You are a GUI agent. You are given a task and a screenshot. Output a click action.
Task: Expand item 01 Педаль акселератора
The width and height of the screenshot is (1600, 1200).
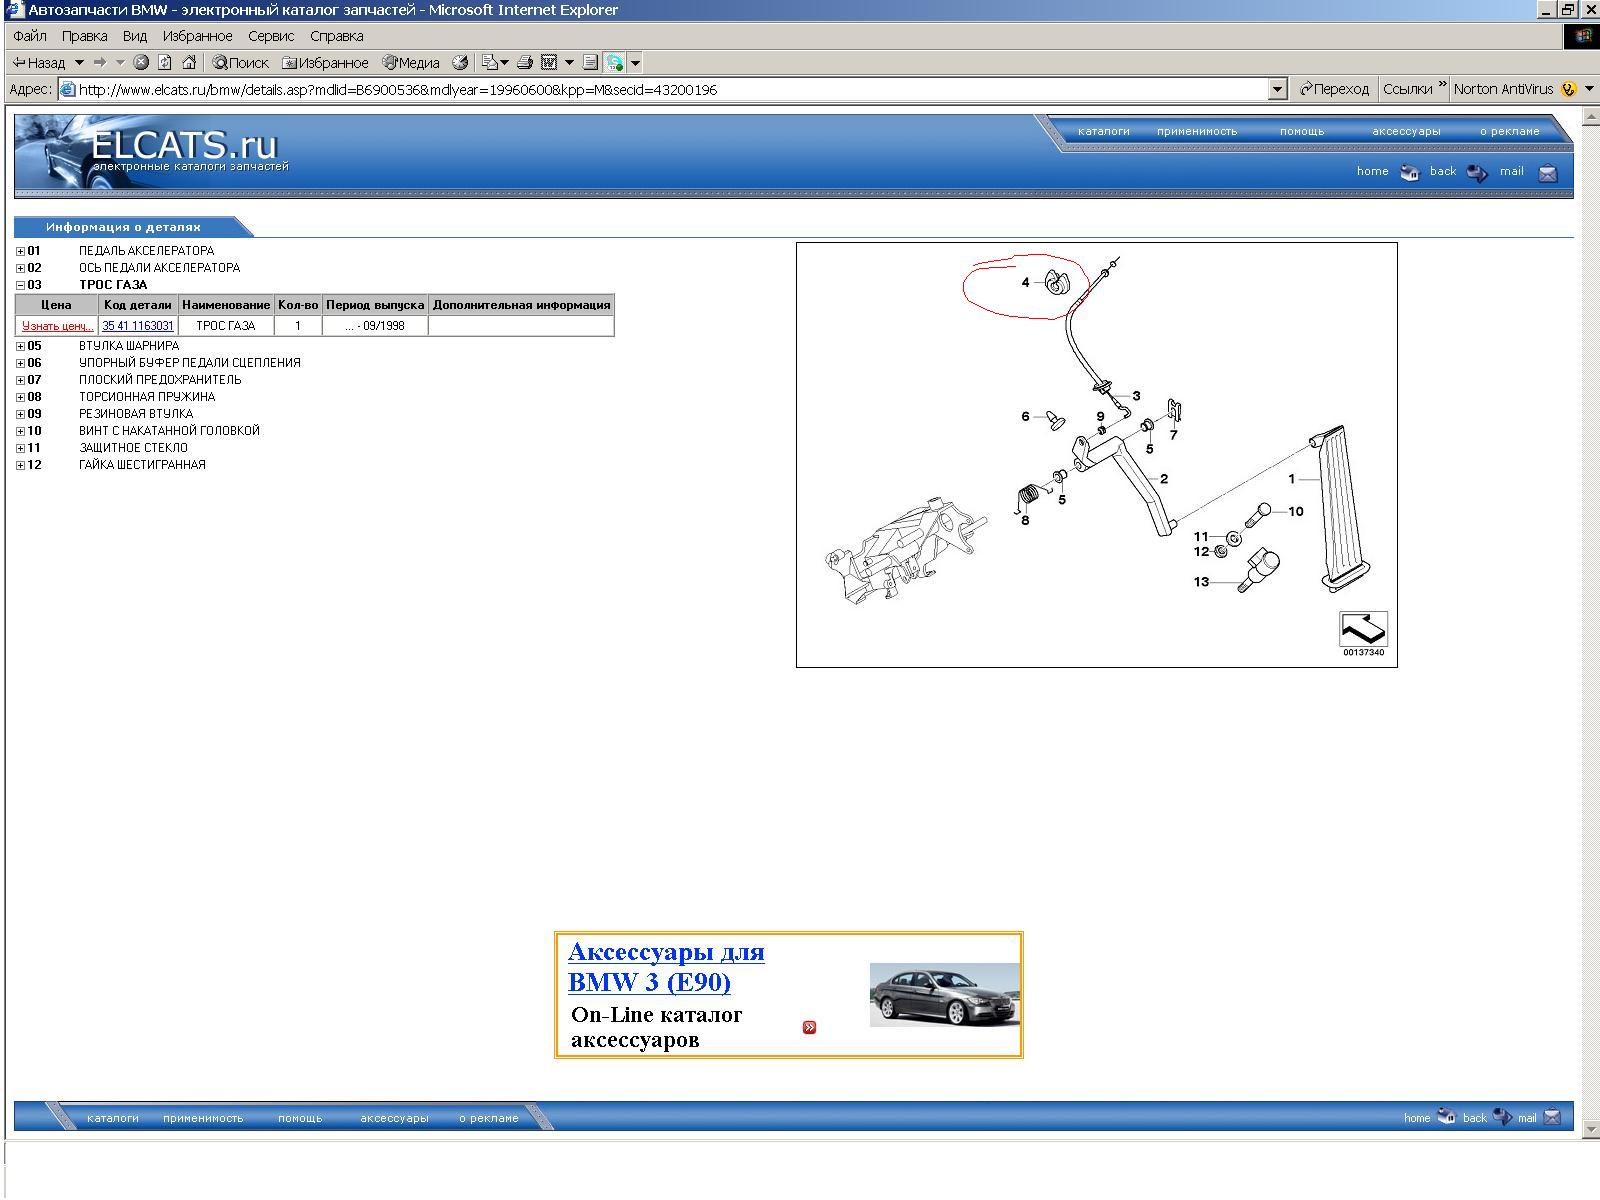20,251
